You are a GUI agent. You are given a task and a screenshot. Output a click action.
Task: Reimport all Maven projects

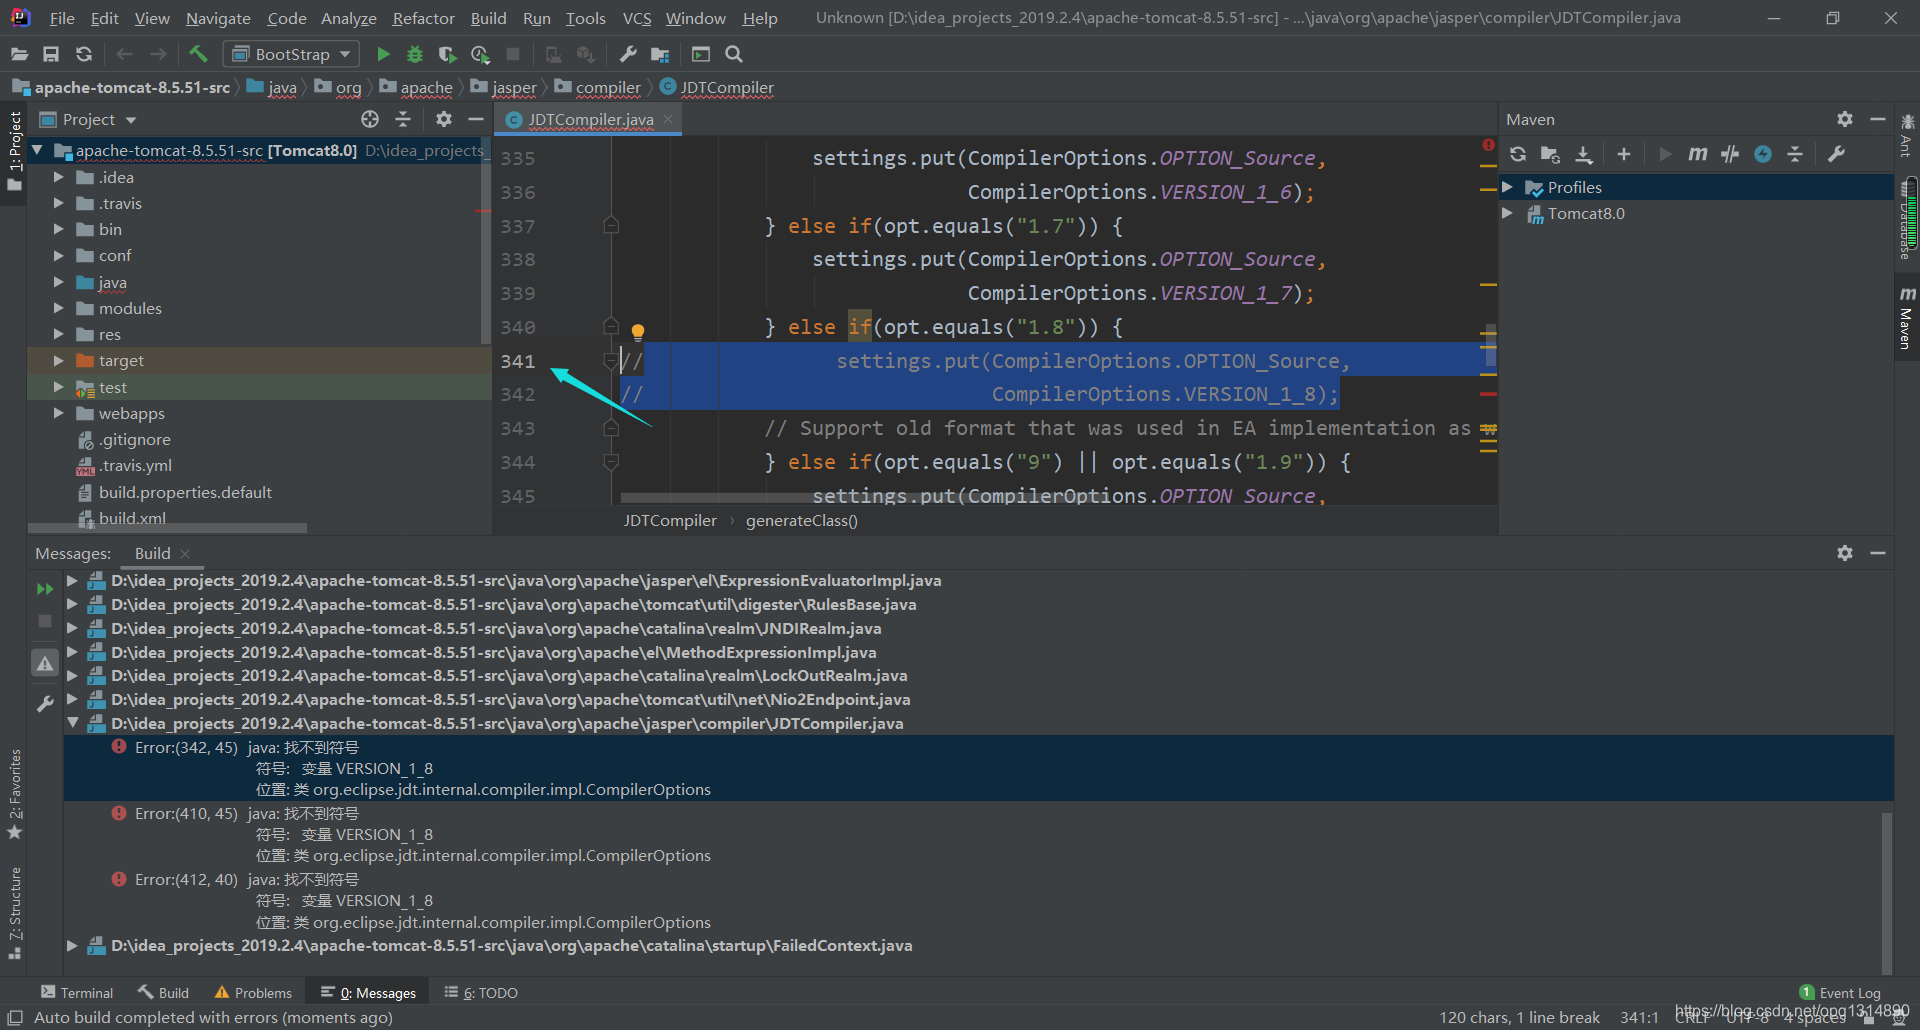click(1518, 154)
